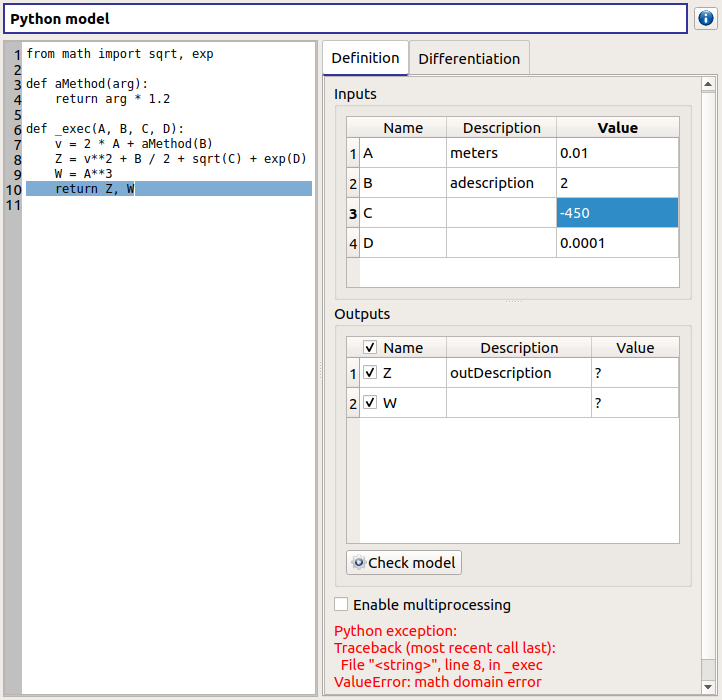Click the Name column header in Inputs
The width and height of the screenshot is (722, 700).
tap(403, 128)
